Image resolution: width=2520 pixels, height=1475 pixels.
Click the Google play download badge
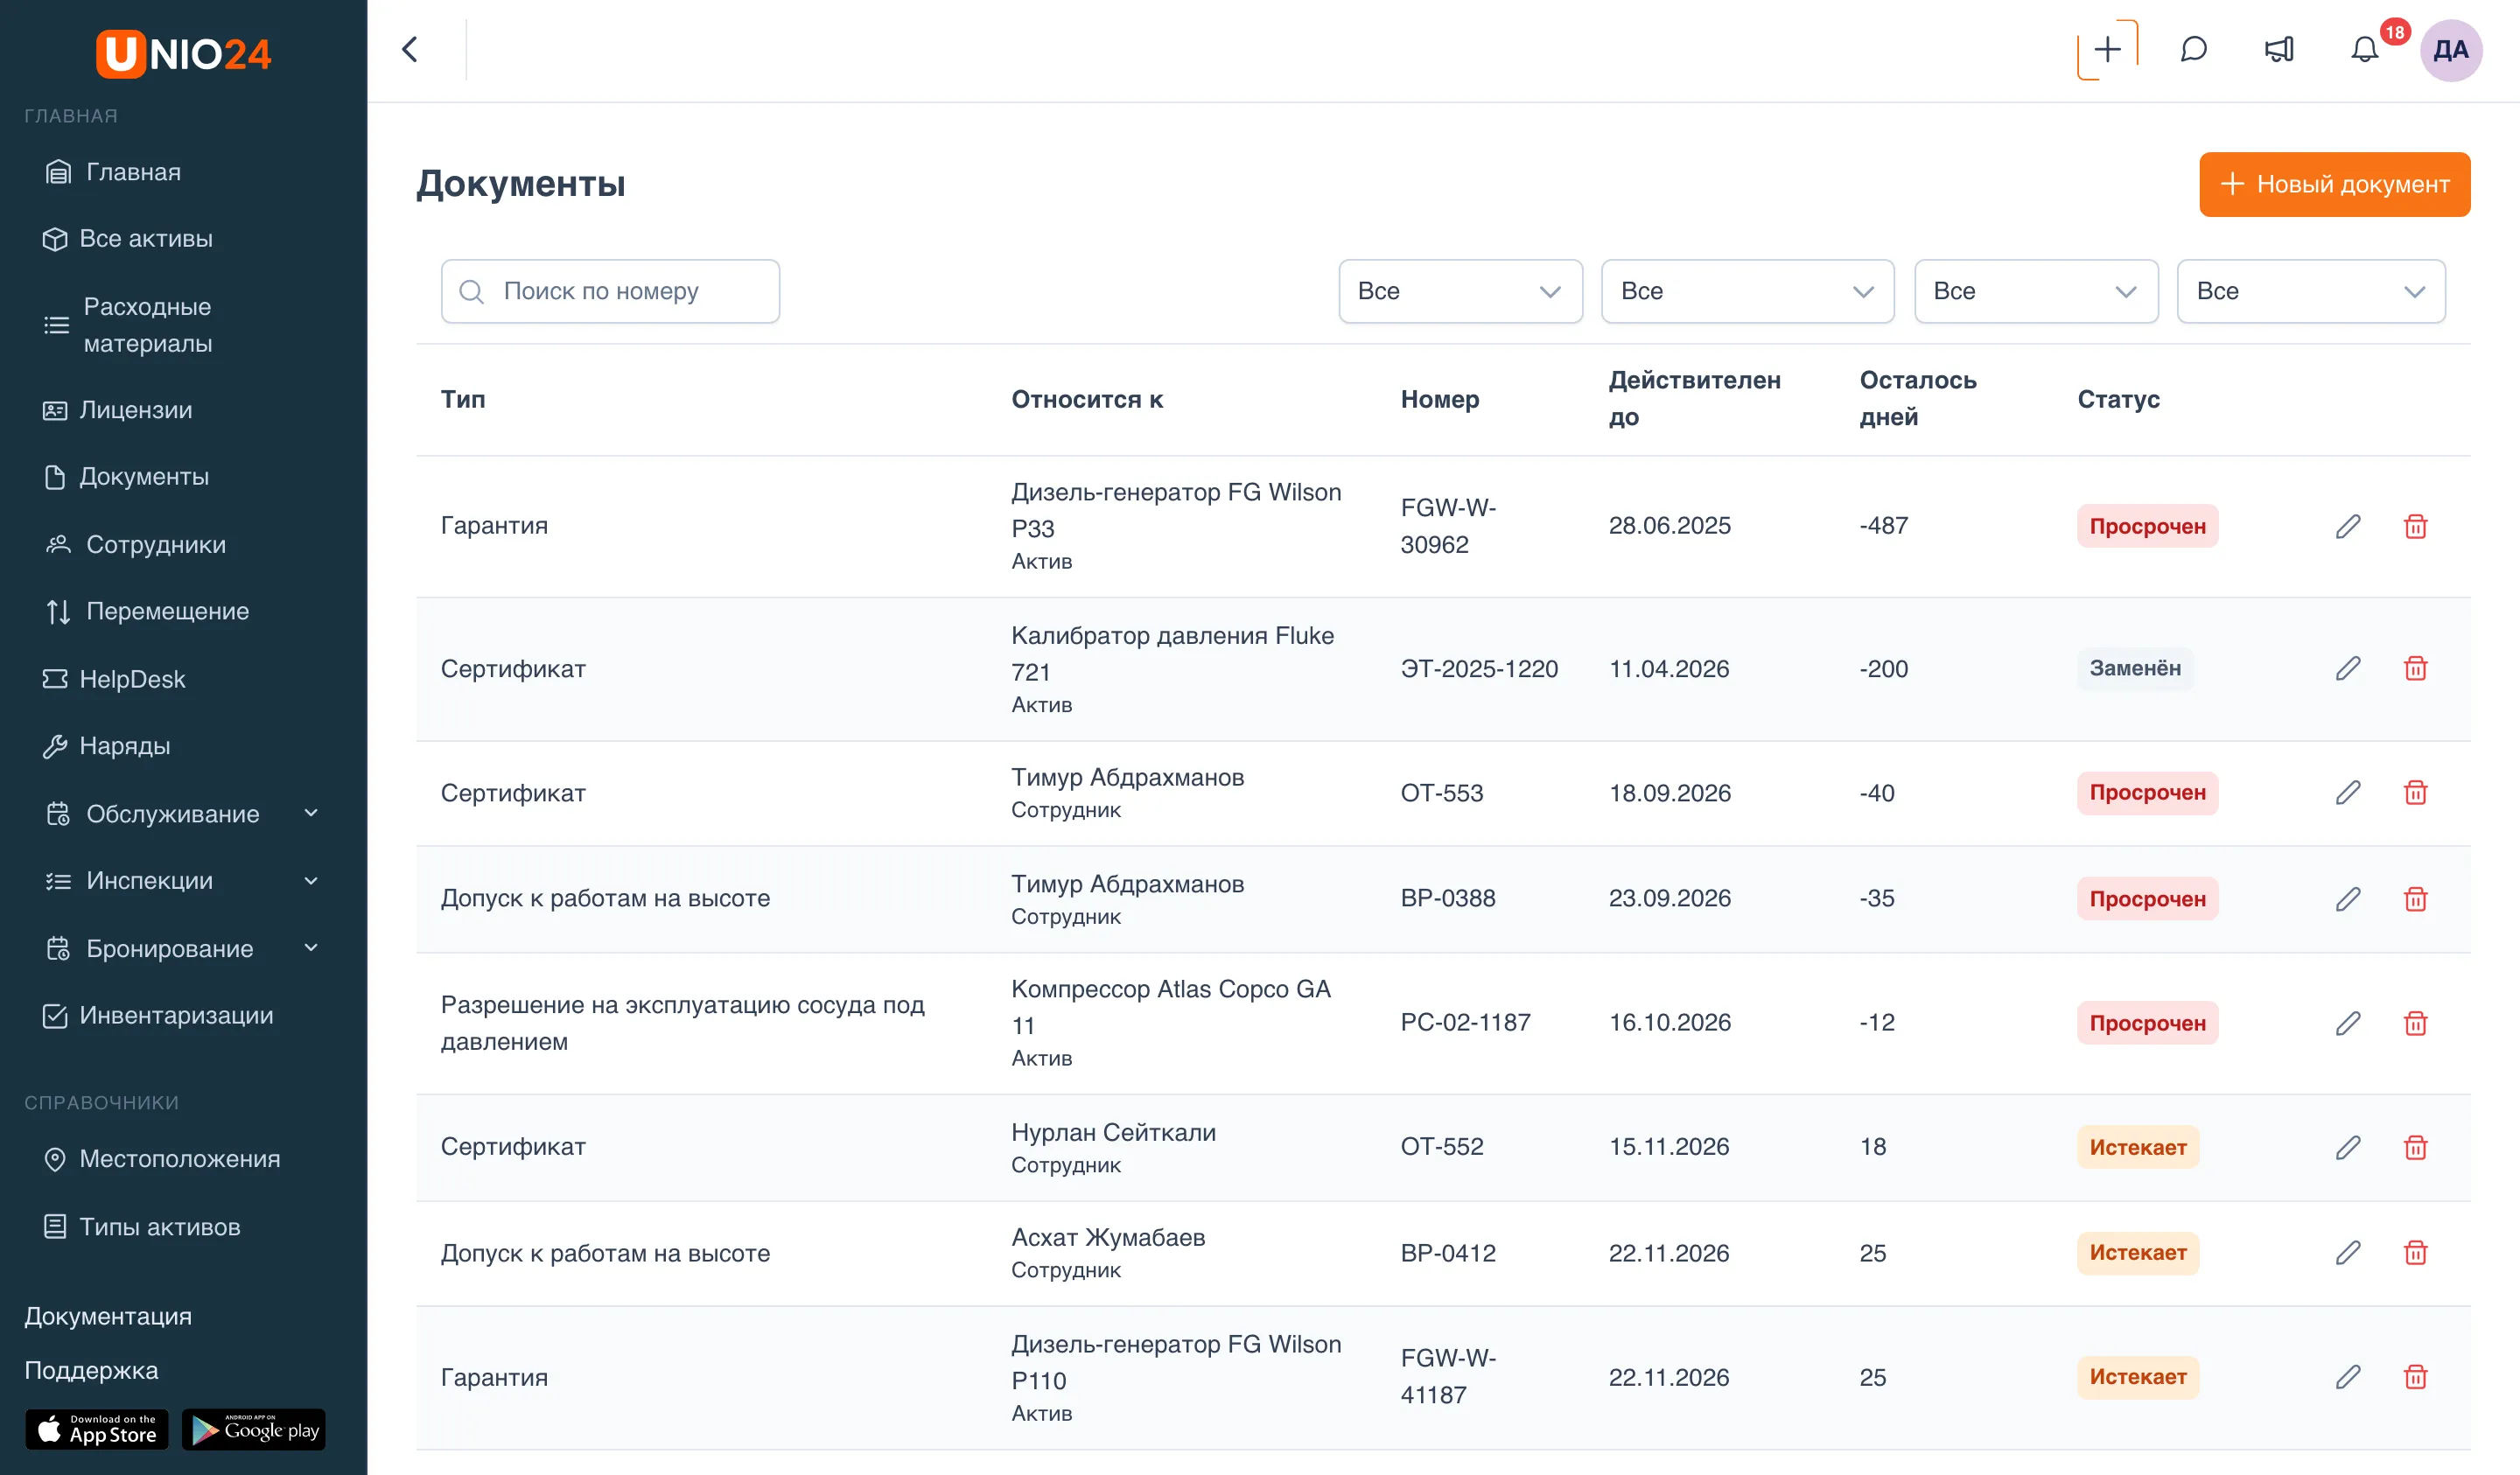coord(254,1430)
